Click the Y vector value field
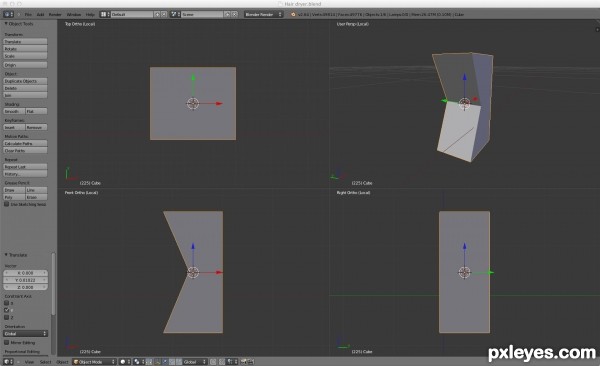 25,280
